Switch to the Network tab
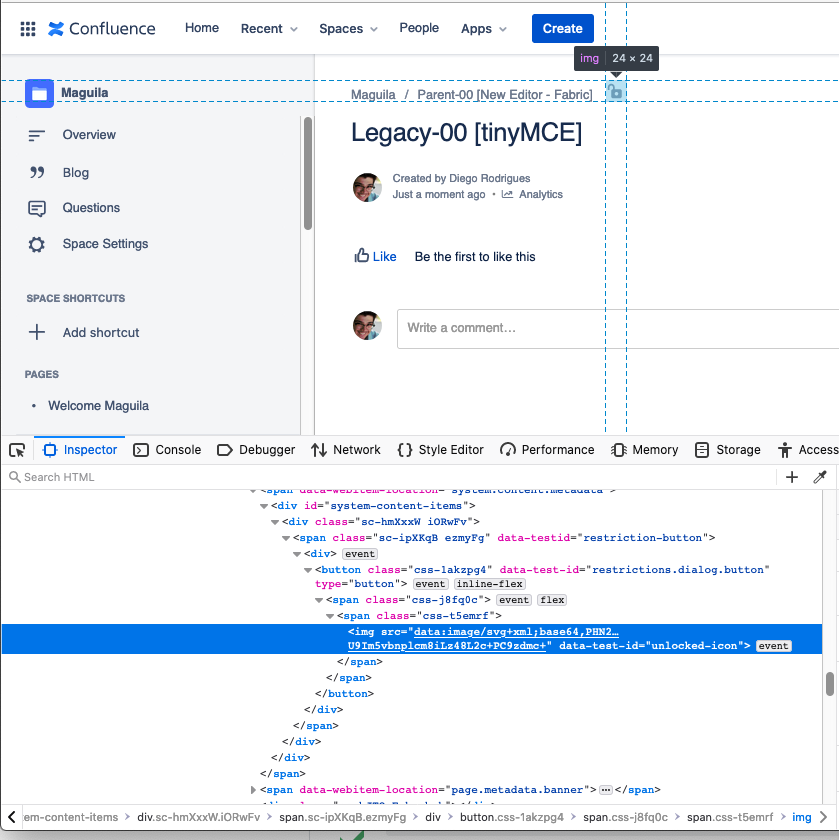 click(x=346, y=450)
